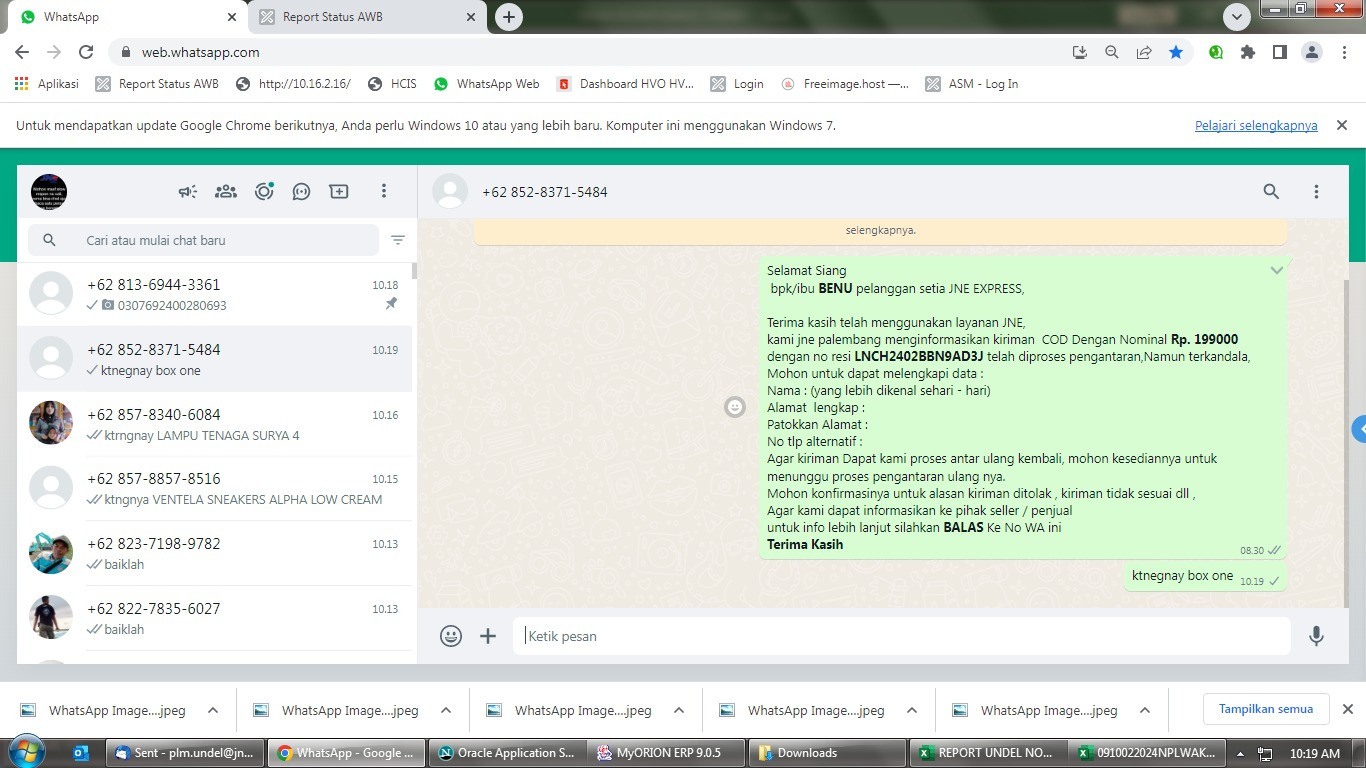Search messages in this conversation
Viewport: 1366px width, 768px height.
click(1271, 191)
